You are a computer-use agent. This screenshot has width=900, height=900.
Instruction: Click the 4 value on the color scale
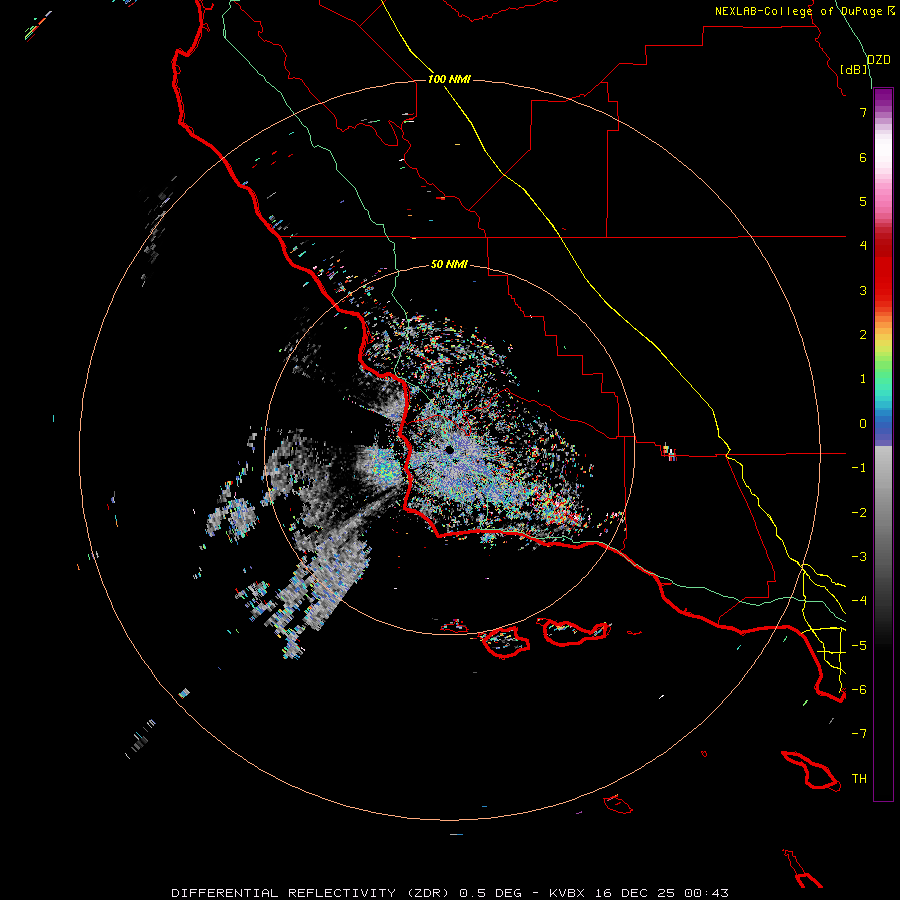[x=863, y=246]
